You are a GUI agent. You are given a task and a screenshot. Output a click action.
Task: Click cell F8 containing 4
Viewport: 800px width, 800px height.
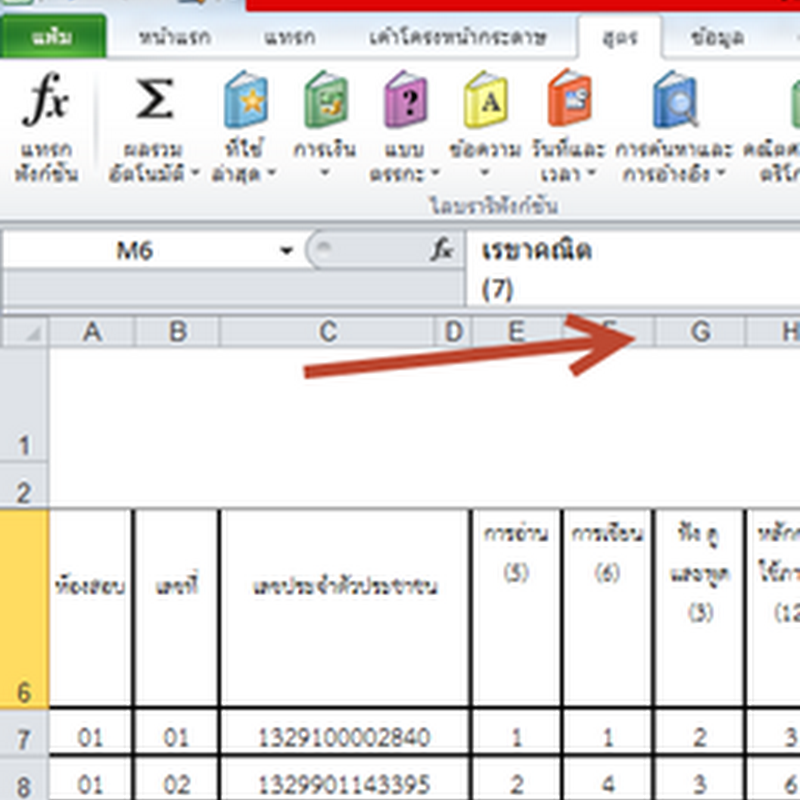pos(607,779)
